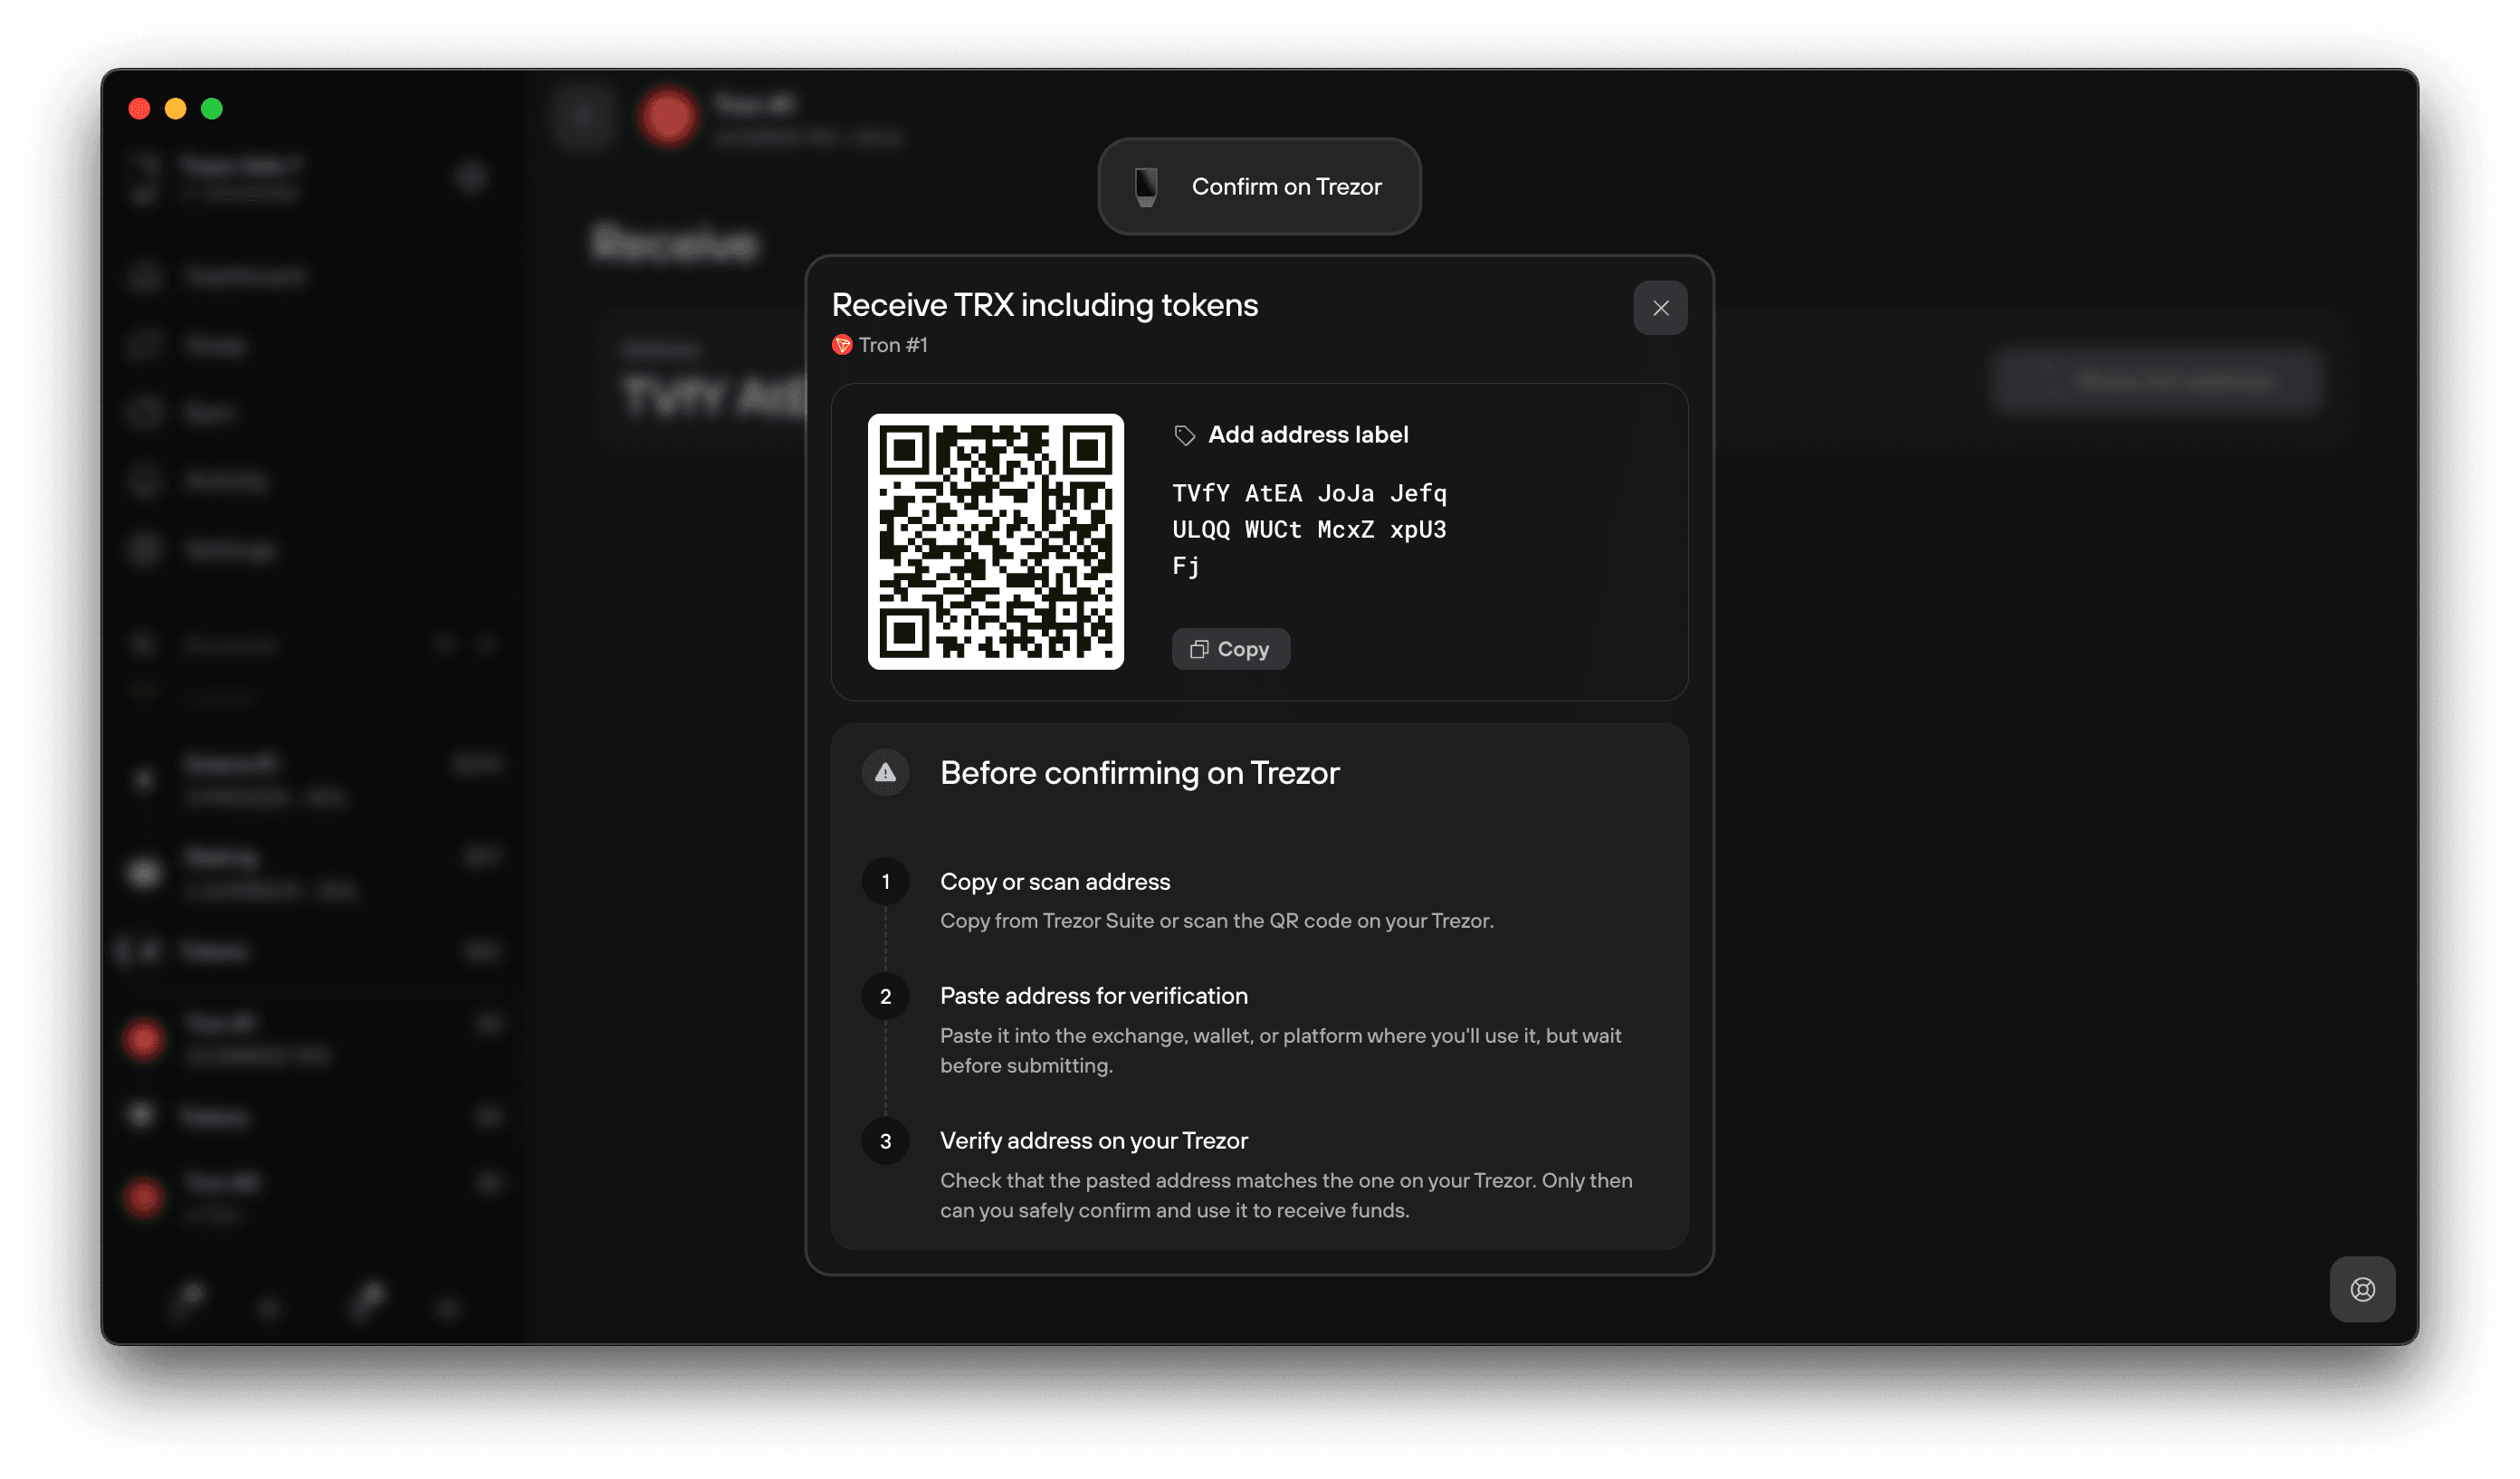The height and width of the screenshot is (1479, 2520).
Task: Click the QR code image
Action: tap(995, 541)
